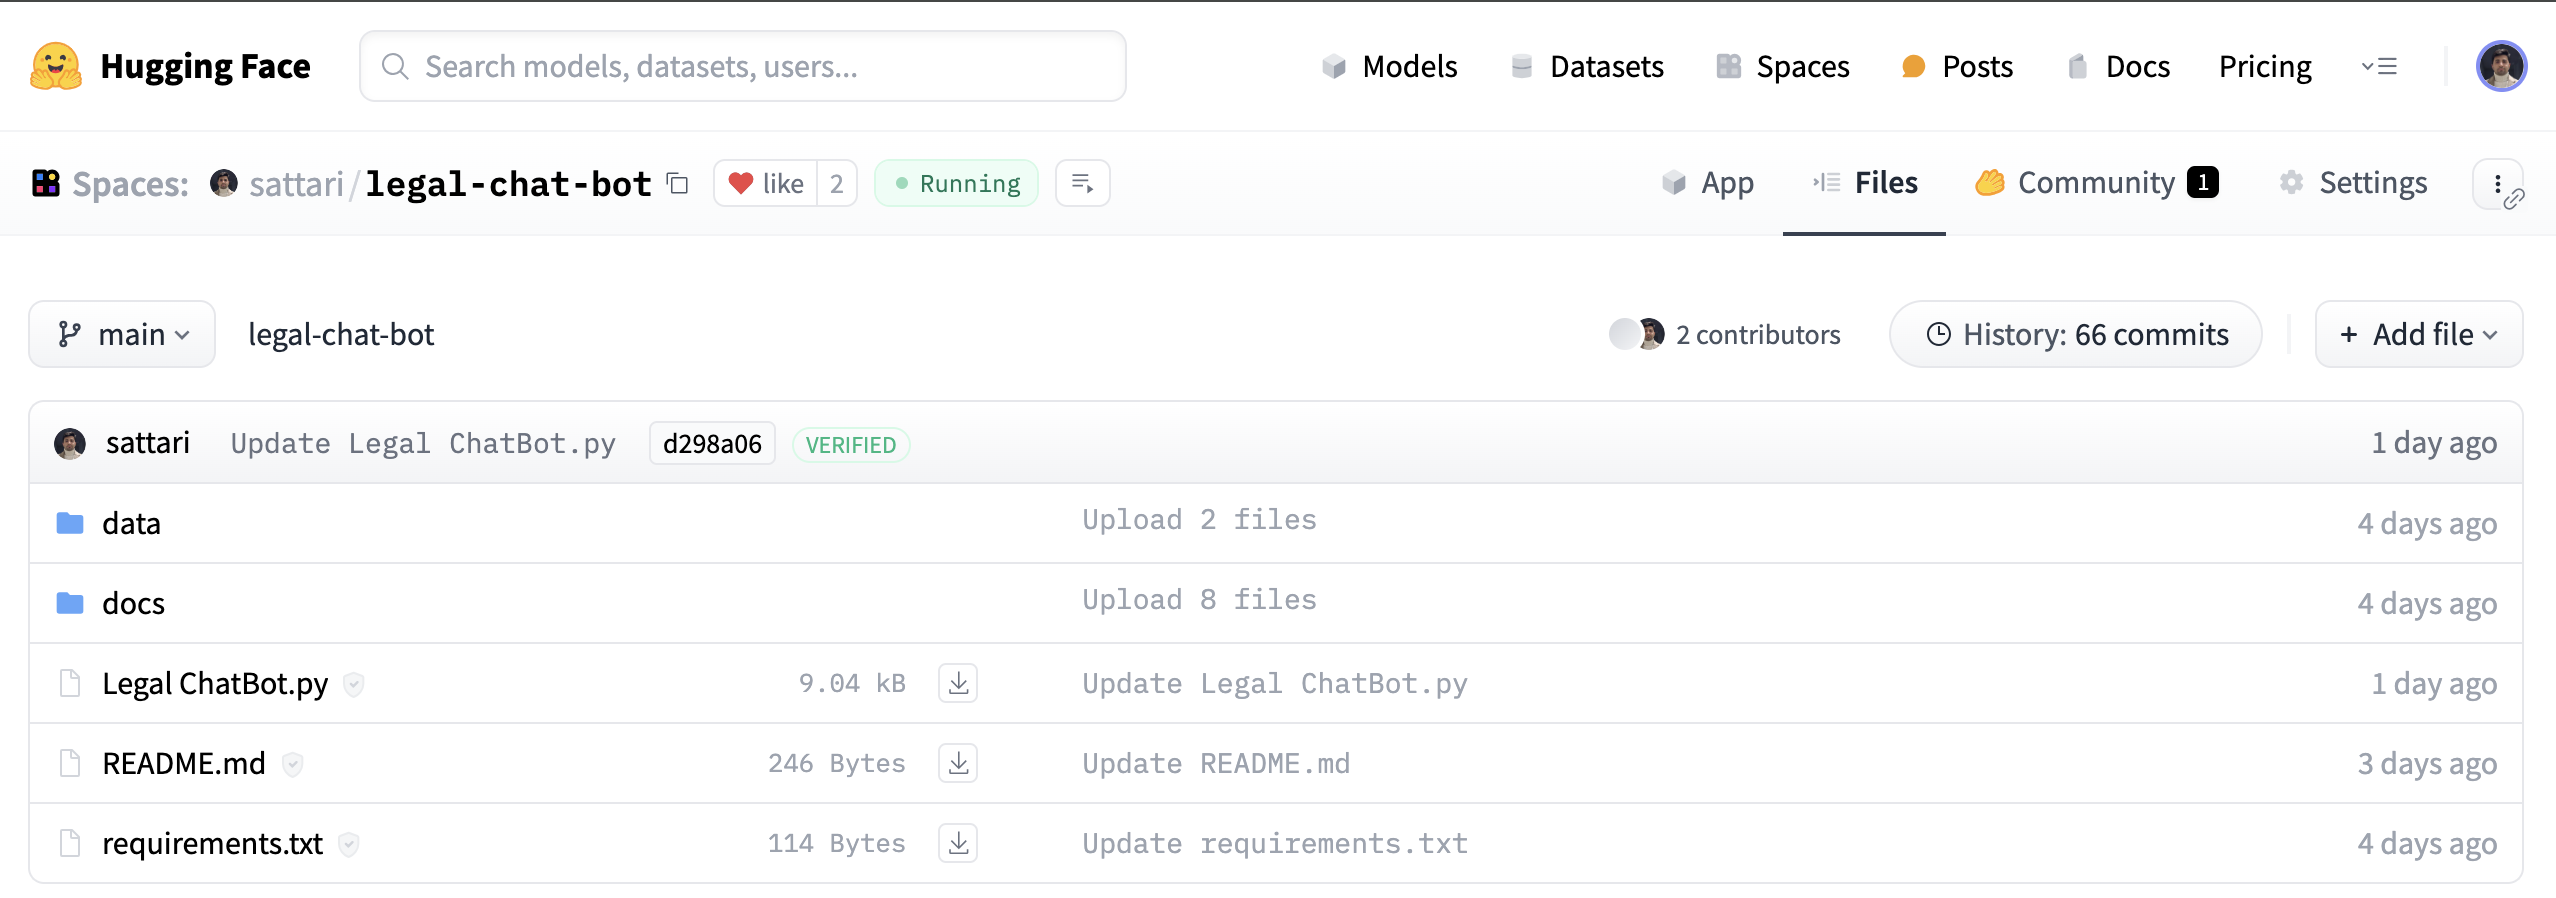Click the Hugging Face logo emoji
Screen dimensions: 2556x898
(56, 66)
